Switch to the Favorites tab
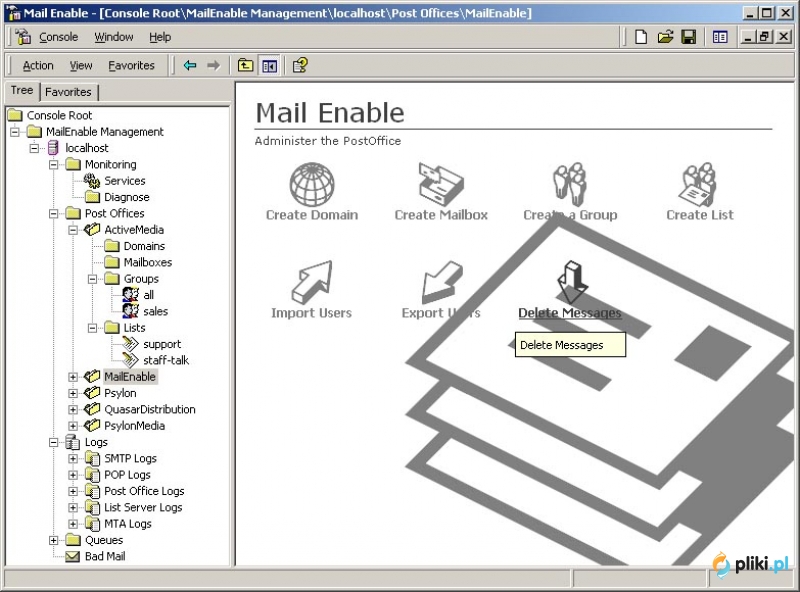Viewport: 800px width, 592px height. coord(68,92)
